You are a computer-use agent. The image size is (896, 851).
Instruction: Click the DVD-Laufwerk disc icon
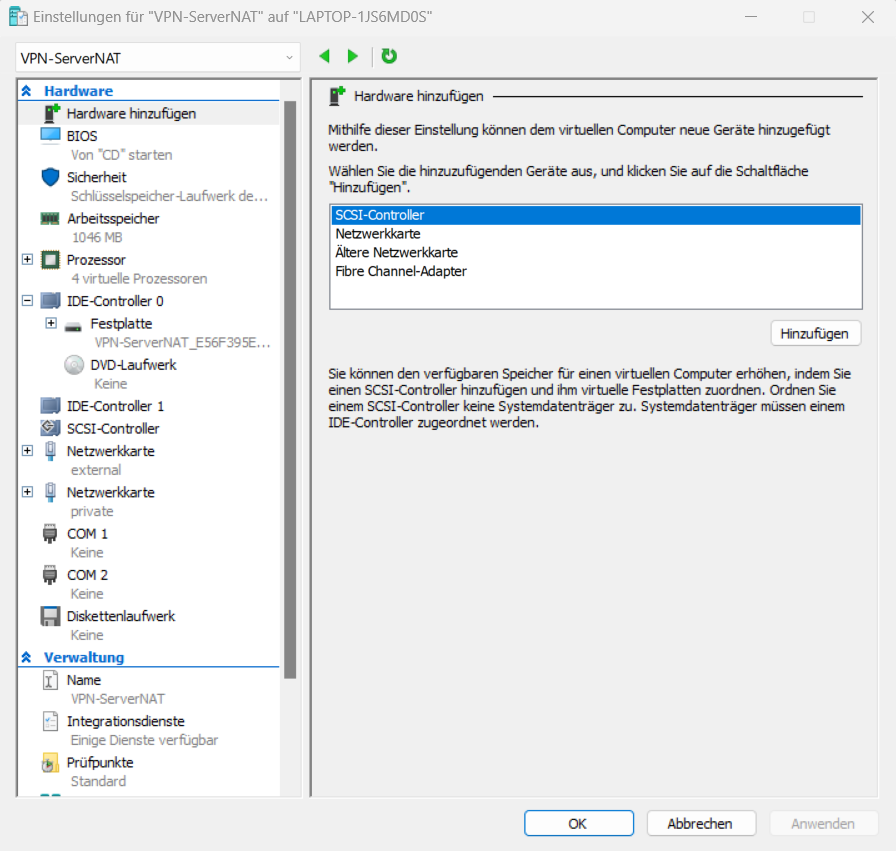point(74,365)
